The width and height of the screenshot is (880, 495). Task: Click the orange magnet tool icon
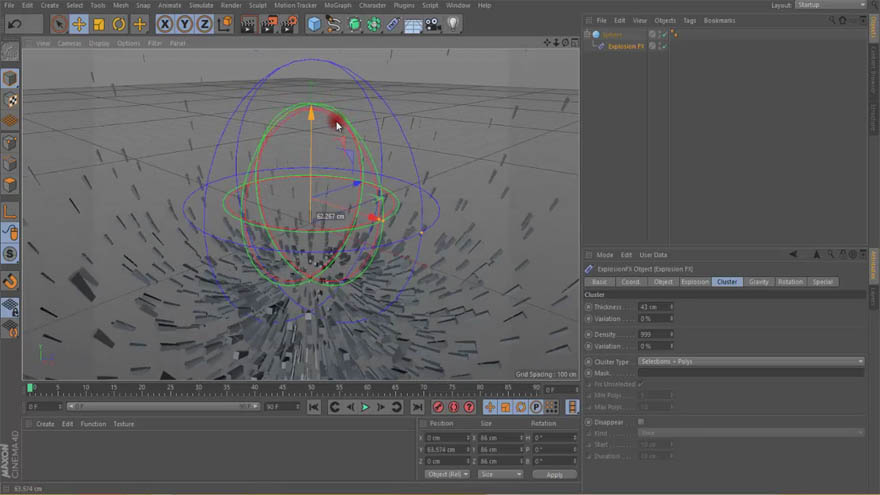[x=10, y=281]
